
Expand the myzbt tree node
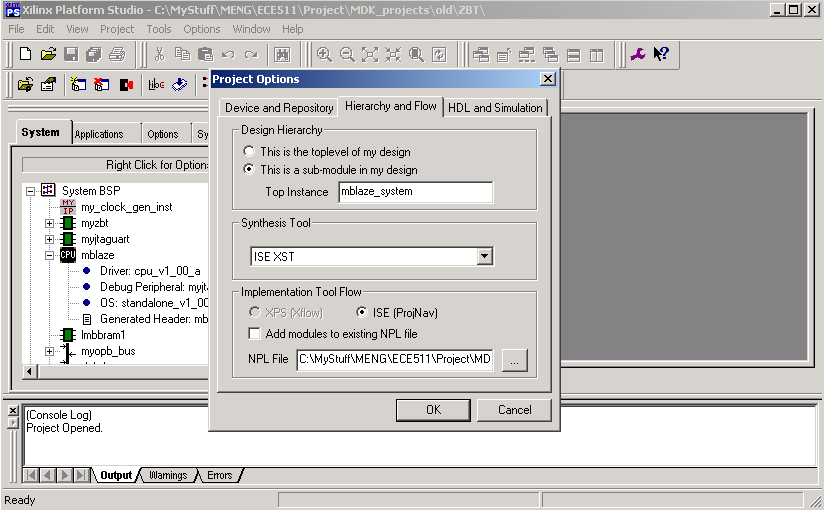pyautogui.click(x=50, y=223)
